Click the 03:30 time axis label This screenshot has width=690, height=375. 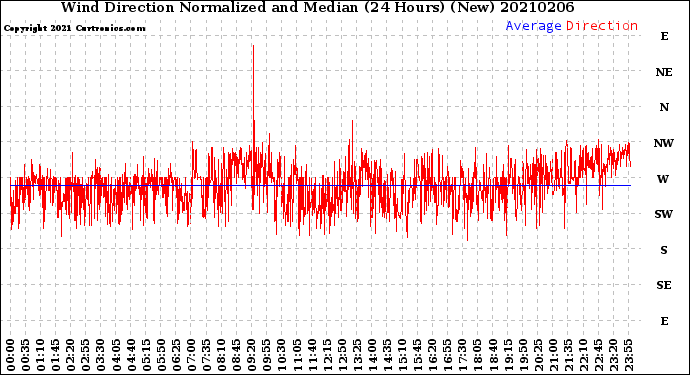101,355
